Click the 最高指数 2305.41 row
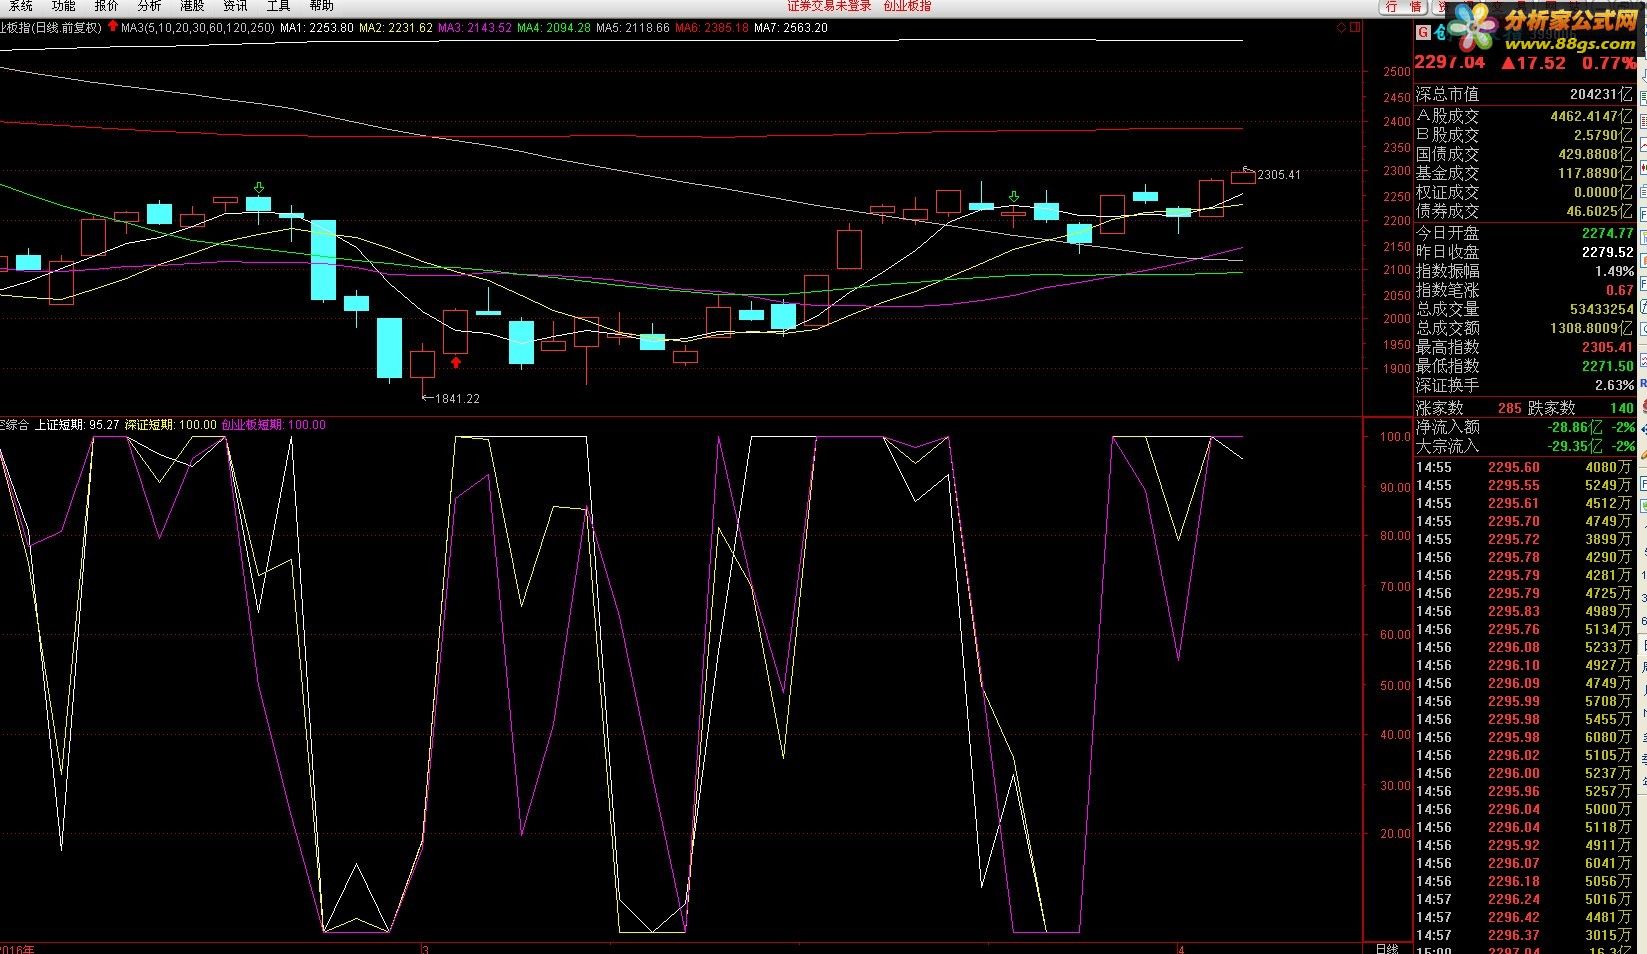Viewport: 1647px width, 954px height. pyautogui.click(x=1525, y=347)
